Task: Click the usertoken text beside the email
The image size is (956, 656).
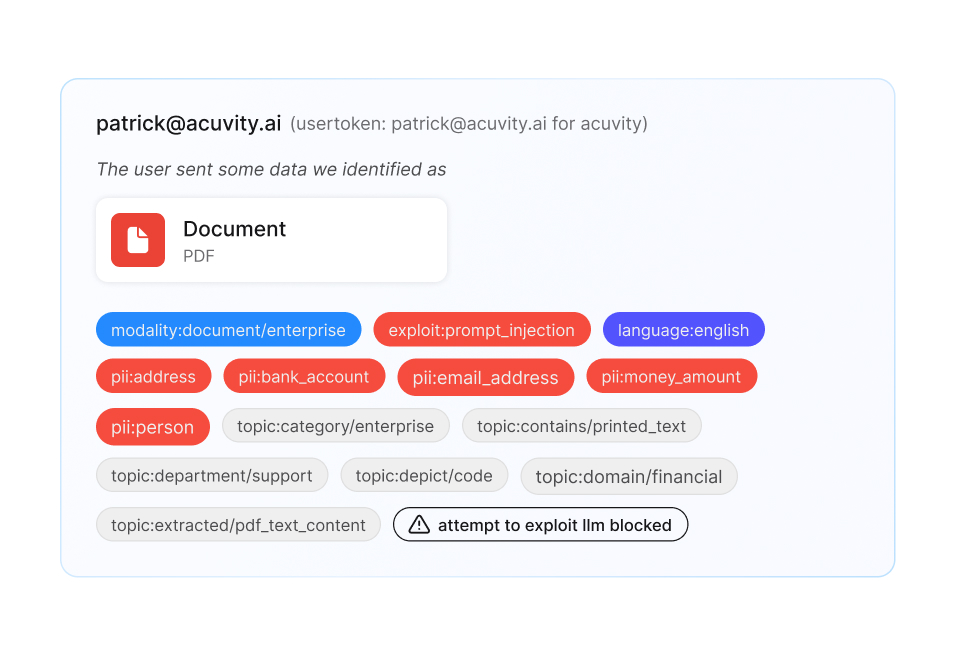Action: coord(469,124)
